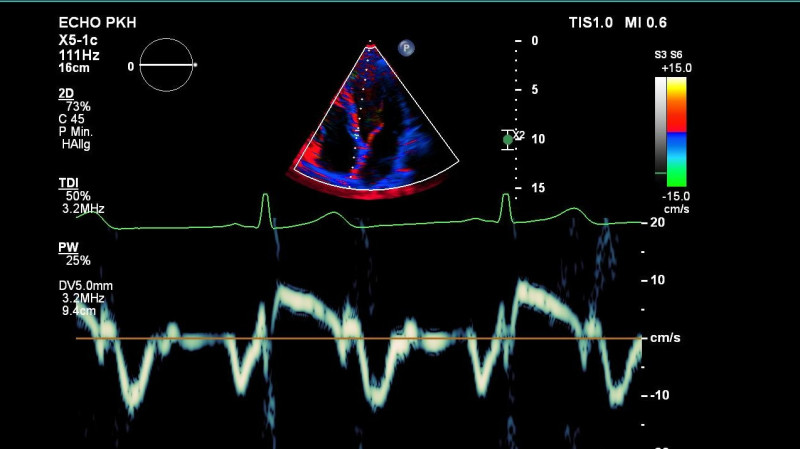Click the rotation angle circle indicator
The image size is (800, 449).
166,65
